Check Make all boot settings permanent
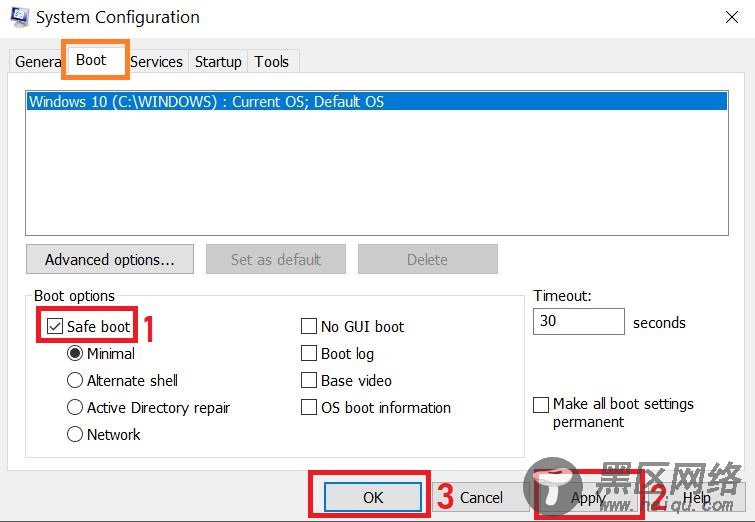The width and height of the screenshot is (755, 522). point(541,405)
